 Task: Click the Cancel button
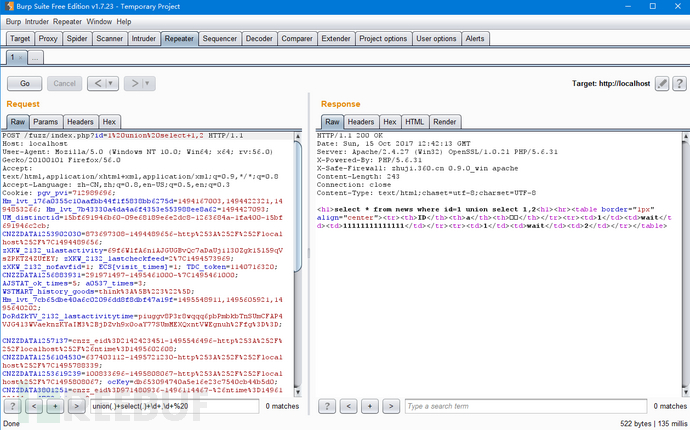(x=64, y=83)
